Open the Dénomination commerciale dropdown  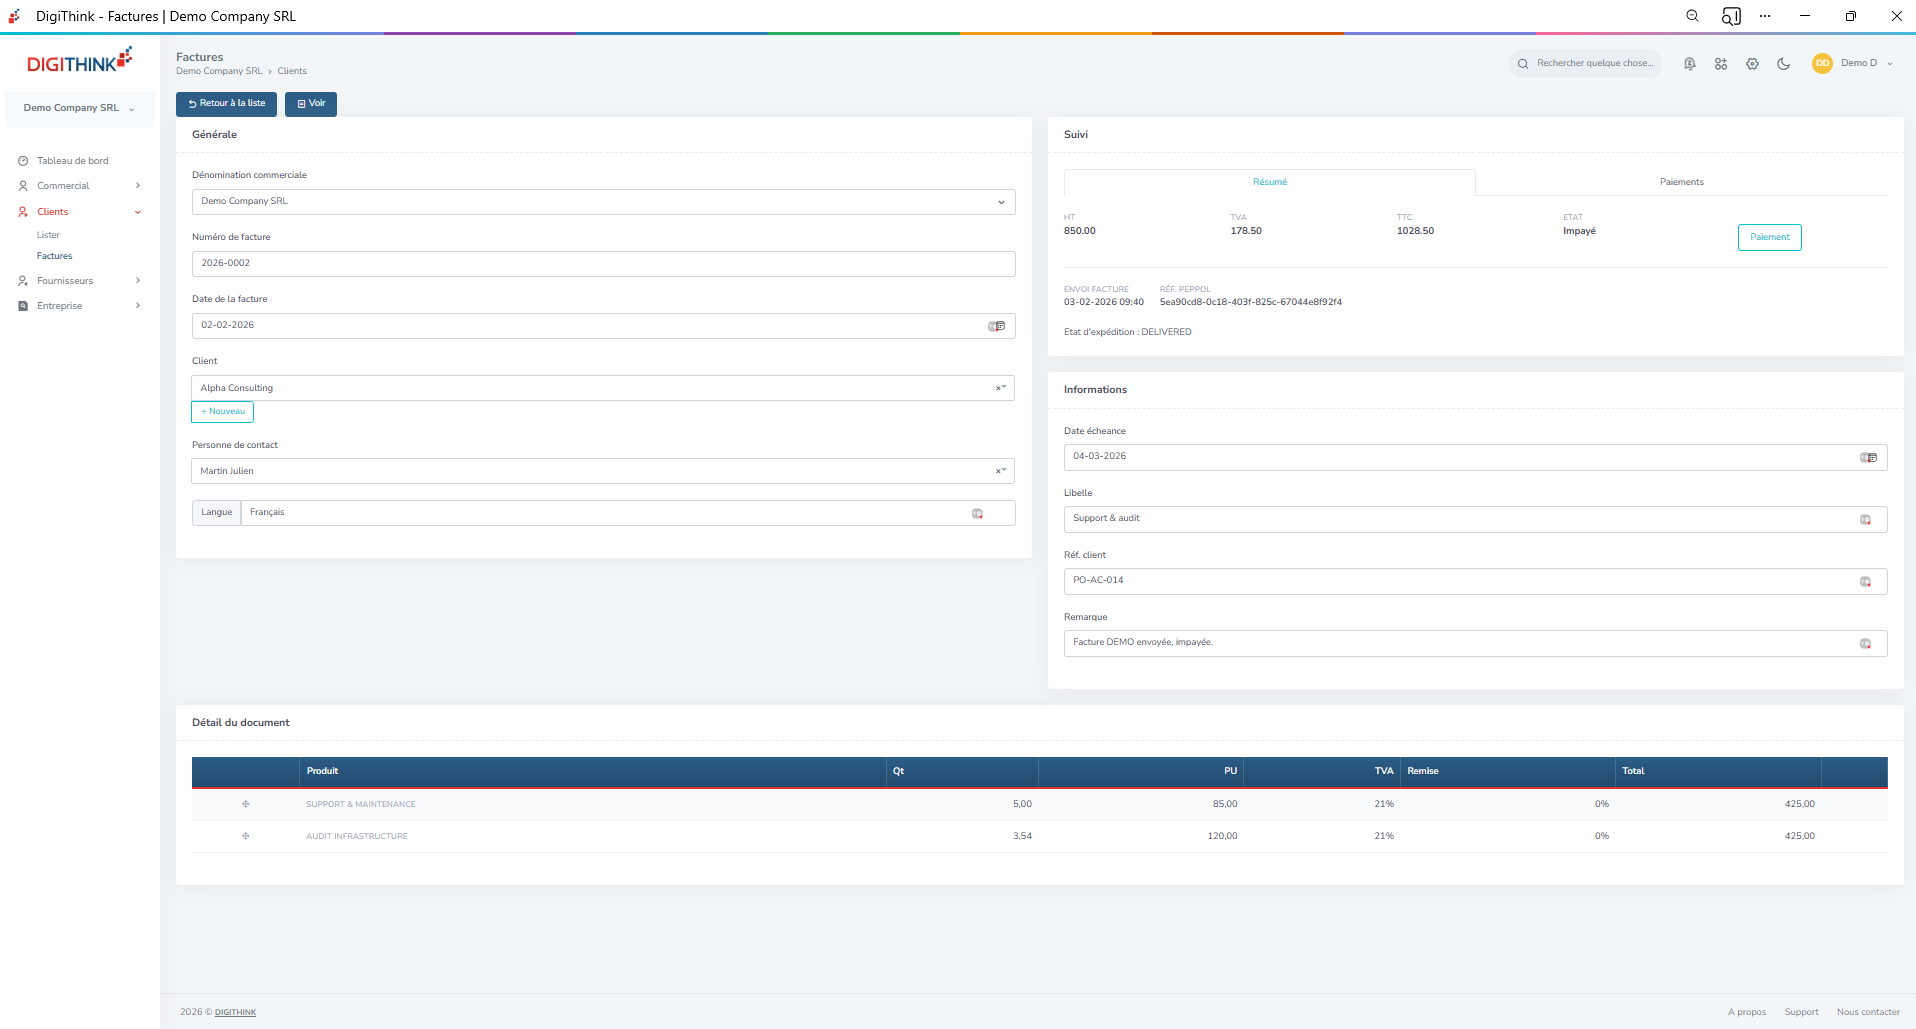(603, 202)
